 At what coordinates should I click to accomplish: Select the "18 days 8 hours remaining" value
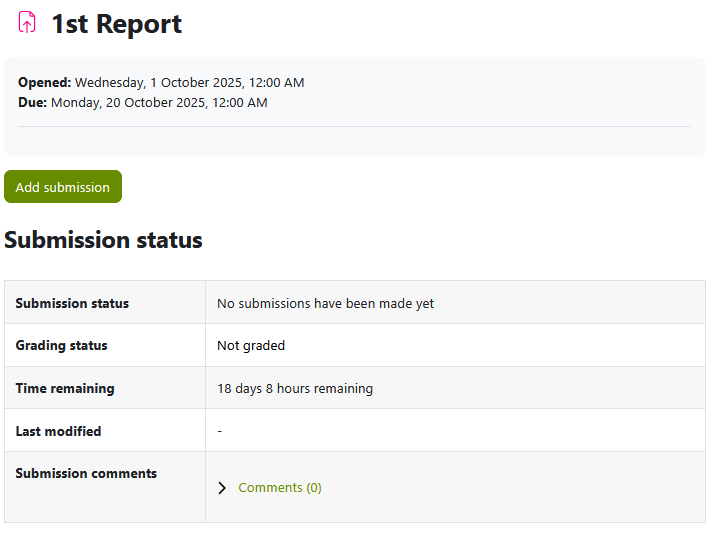(x=295, y=388)
